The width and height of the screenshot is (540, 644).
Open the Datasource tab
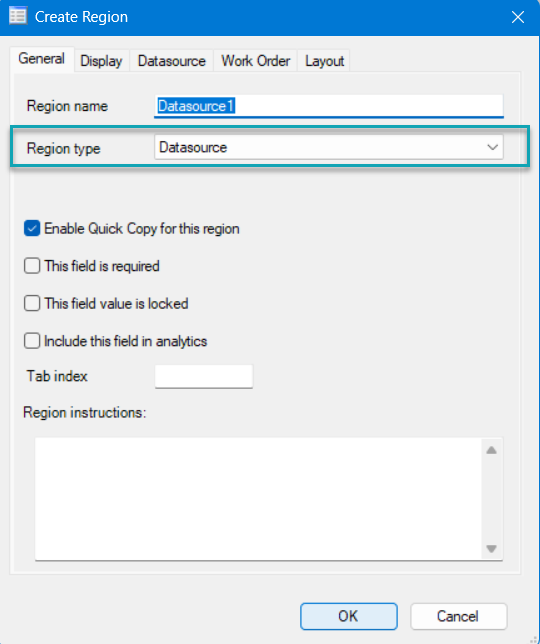click(172, 61)
